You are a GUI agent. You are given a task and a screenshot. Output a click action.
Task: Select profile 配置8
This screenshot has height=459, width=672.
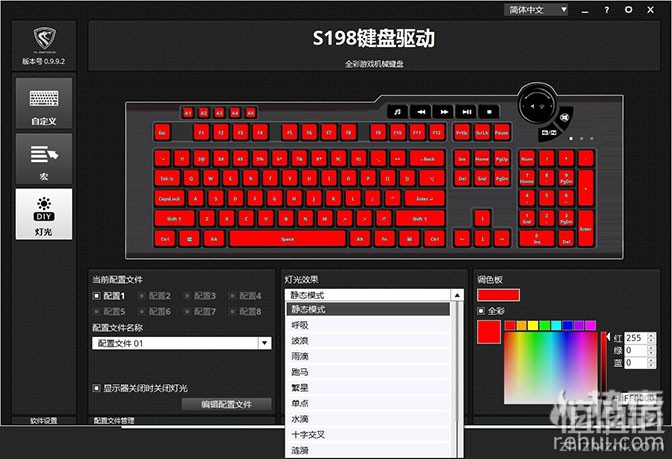click(x=245, y=312)
